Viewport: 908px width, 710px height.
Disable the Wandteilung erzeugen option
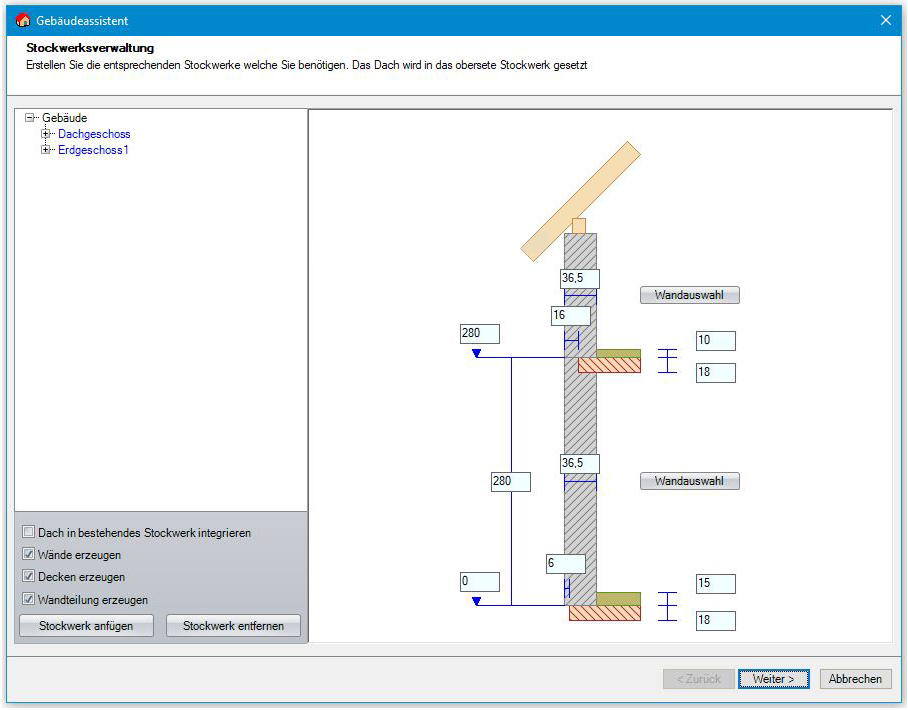(28, 600)
